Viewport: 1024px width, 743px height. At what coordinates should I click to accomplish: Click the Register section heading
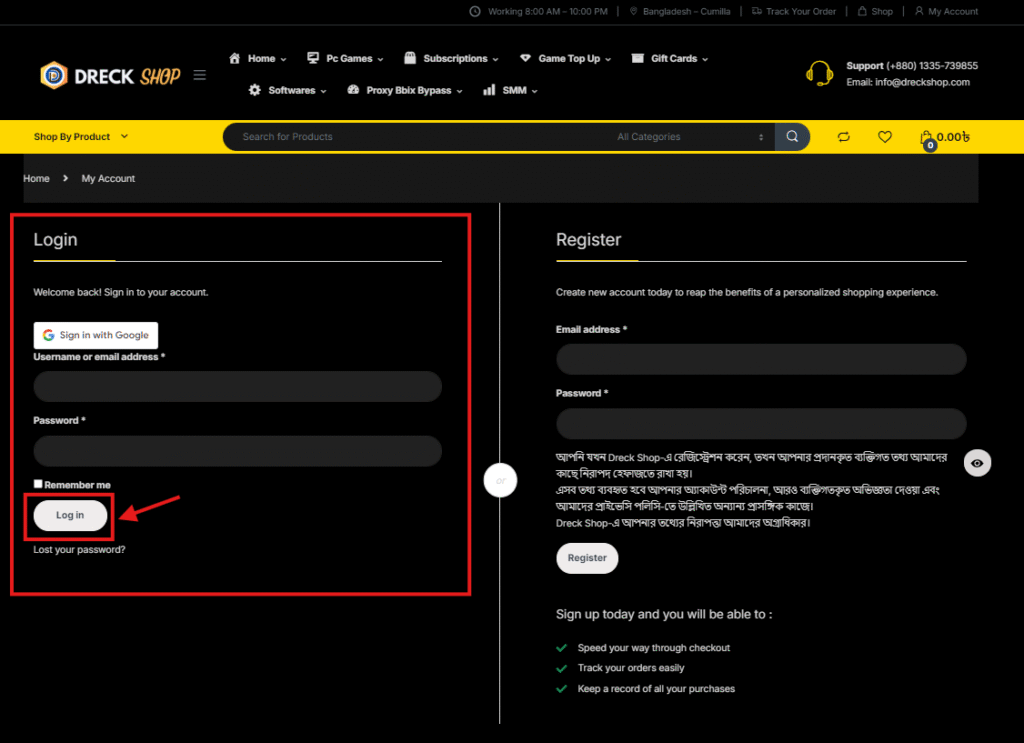coord(588,240)
